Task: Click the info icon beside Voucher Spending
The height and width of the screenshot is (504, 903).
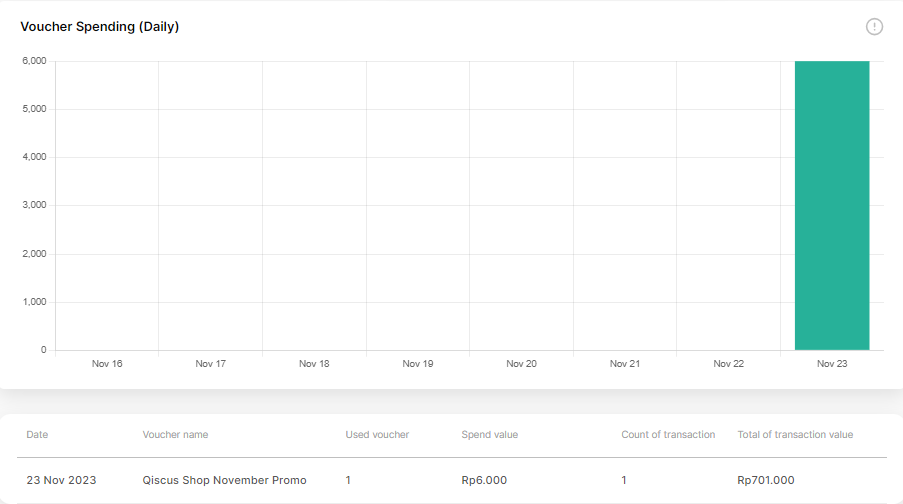Action: click(874, 26)
